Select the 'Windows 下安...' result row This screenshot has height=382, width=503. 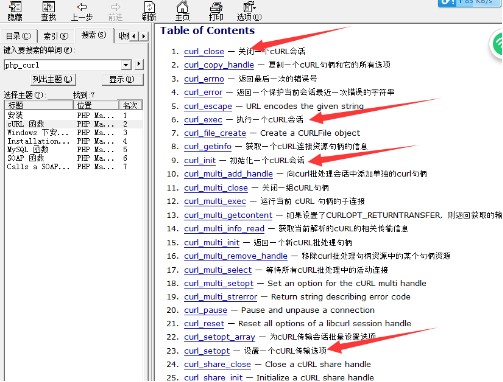[x=74, y=132]
